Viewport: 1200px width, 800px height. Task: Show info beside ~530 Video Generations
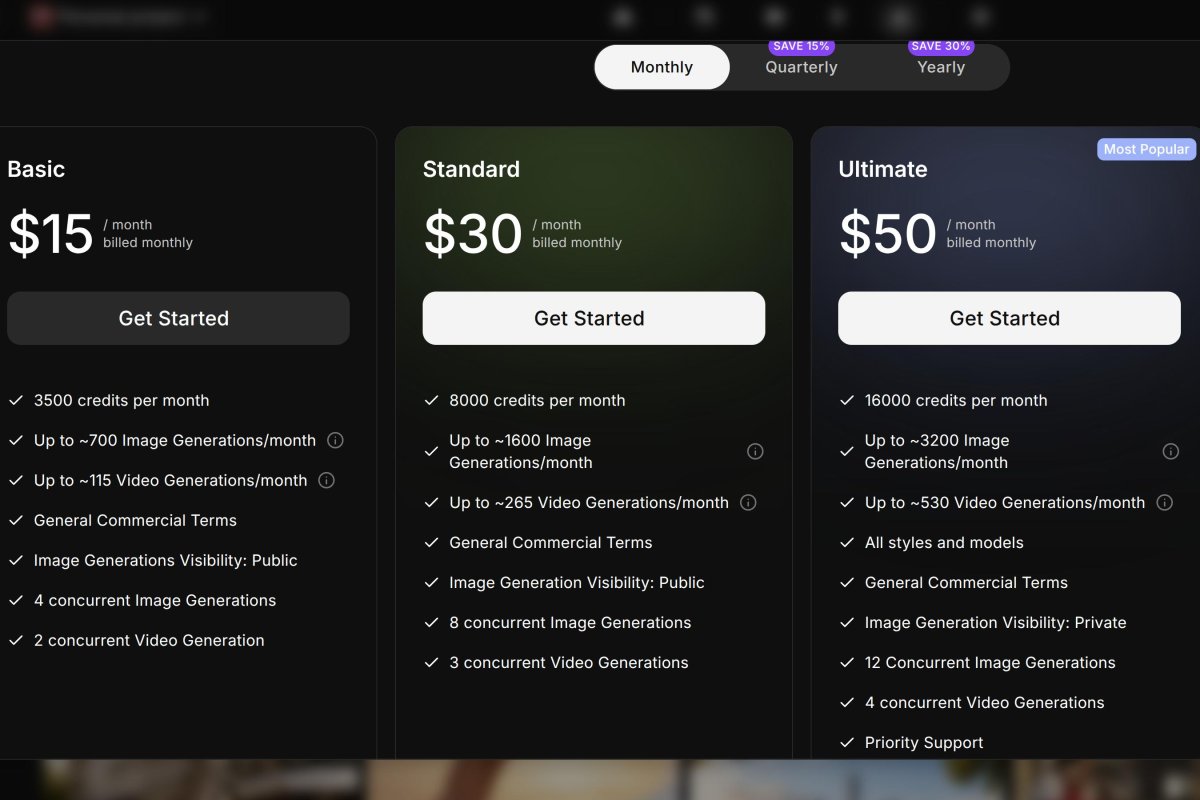pos(1164,502)
